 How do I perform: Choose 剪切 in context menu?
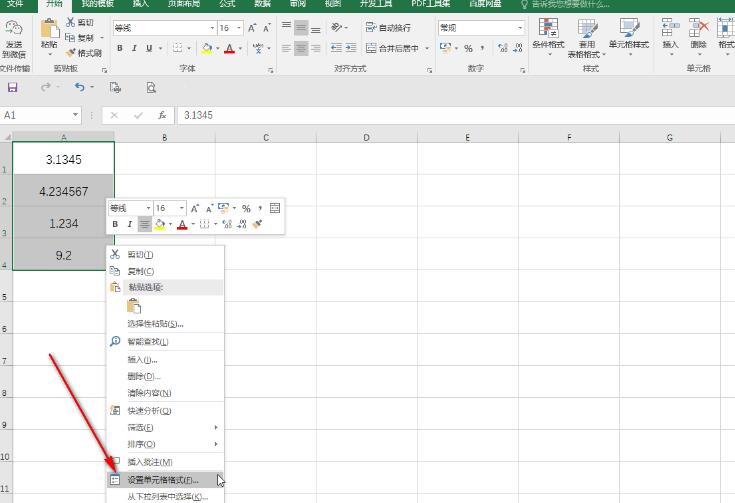click(165, 255)
